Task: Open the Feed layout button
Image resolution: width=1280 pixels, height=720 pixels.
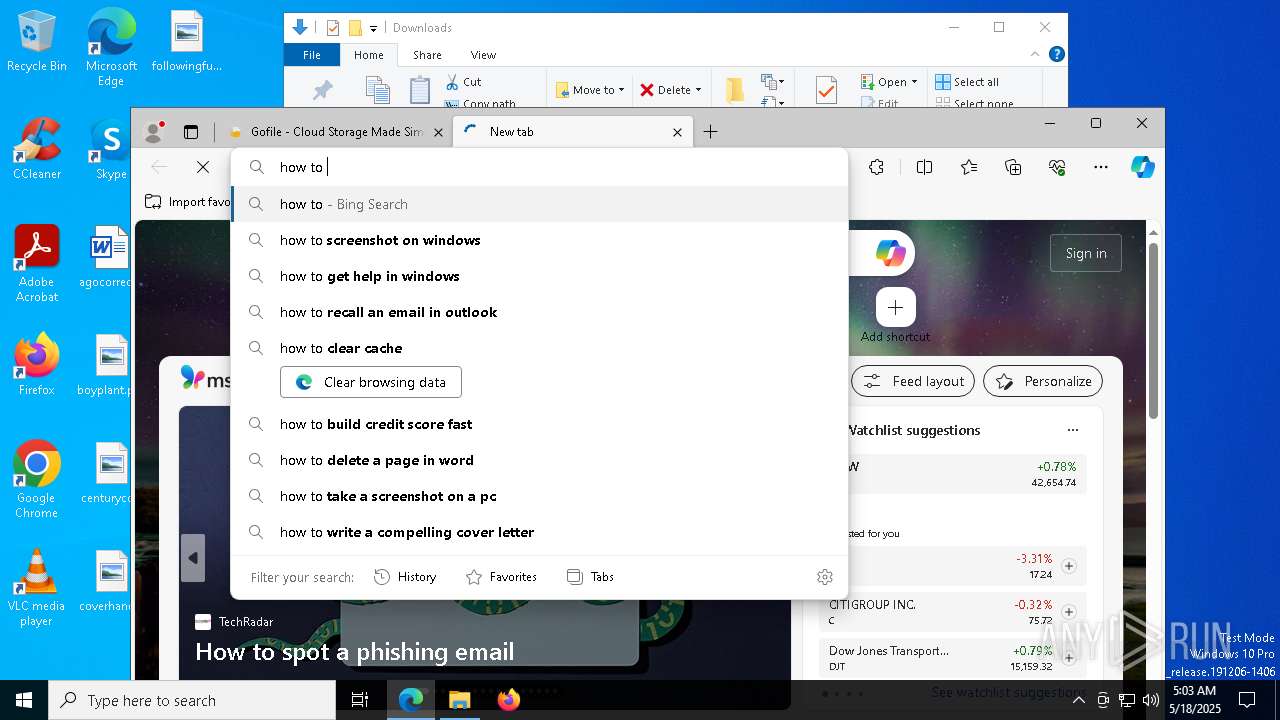Action: click(913, 381)
